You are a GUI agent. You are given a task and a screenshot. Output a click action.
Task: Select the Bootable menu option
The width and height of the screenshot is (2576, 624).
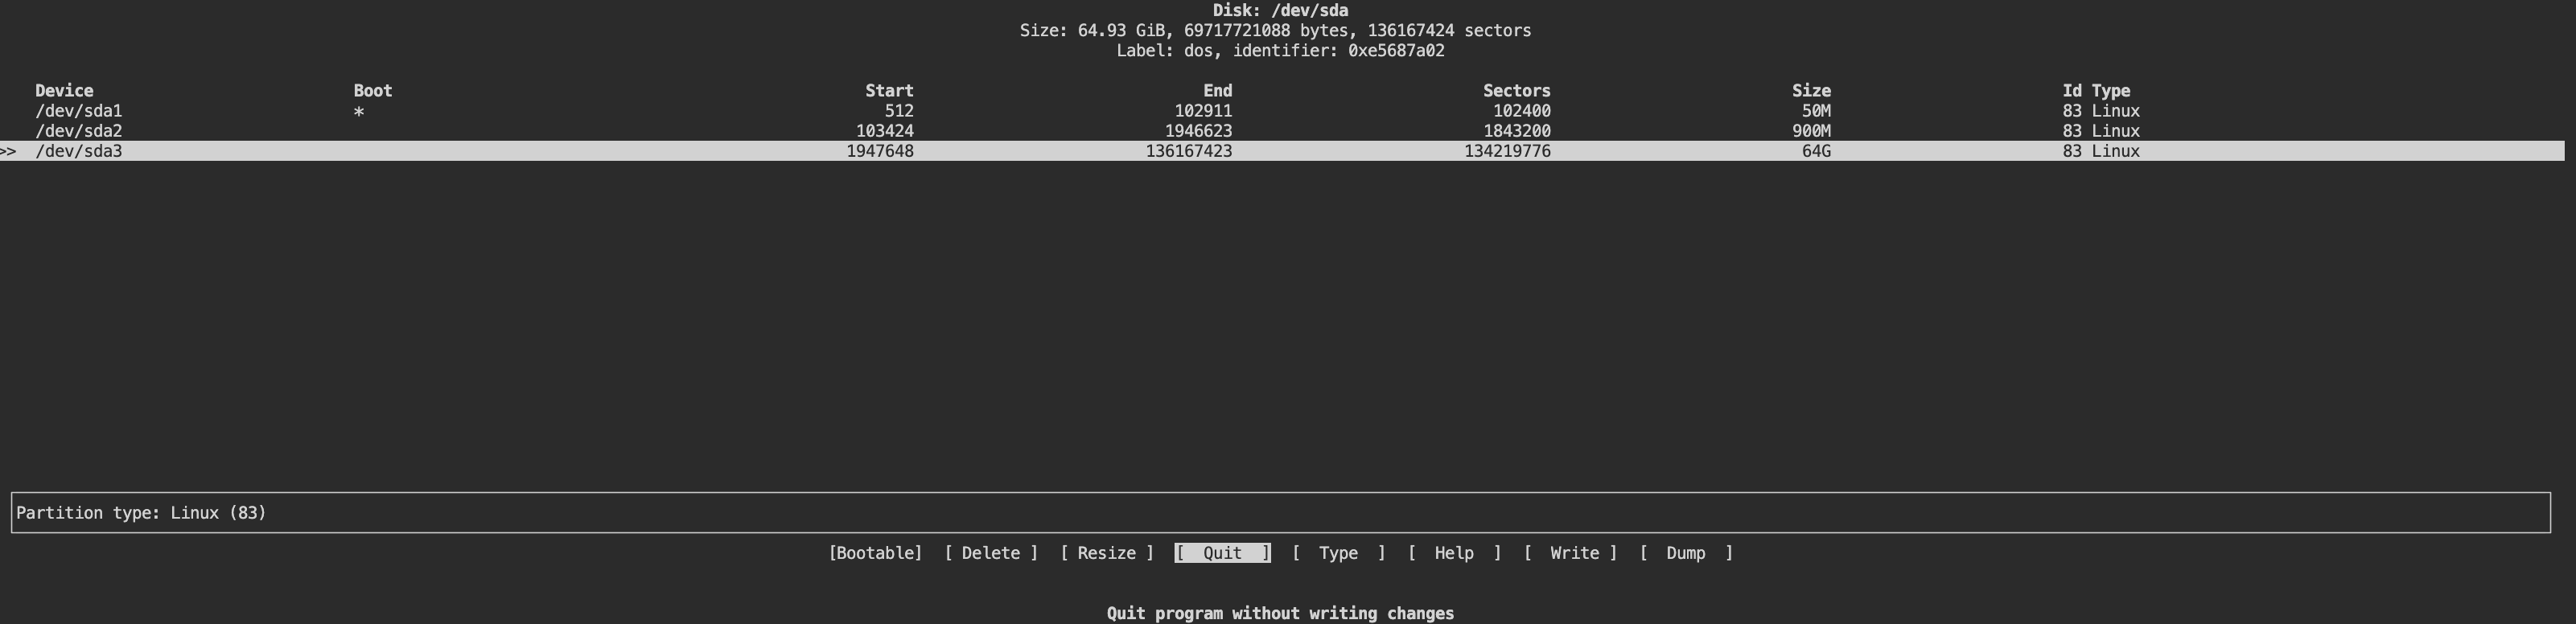875,553
